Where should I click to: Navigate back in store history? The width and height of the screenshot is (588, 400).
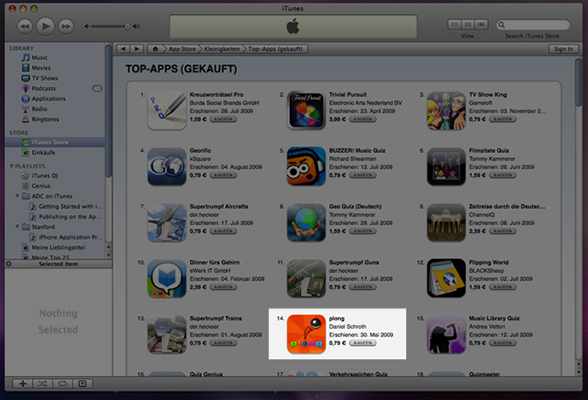[123, 49]
